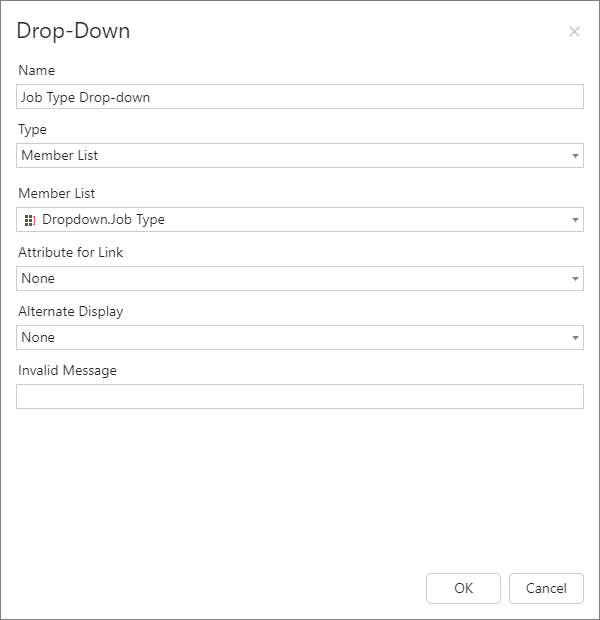Expand the Attribute for Link dropdown arrow

(575, 279)
